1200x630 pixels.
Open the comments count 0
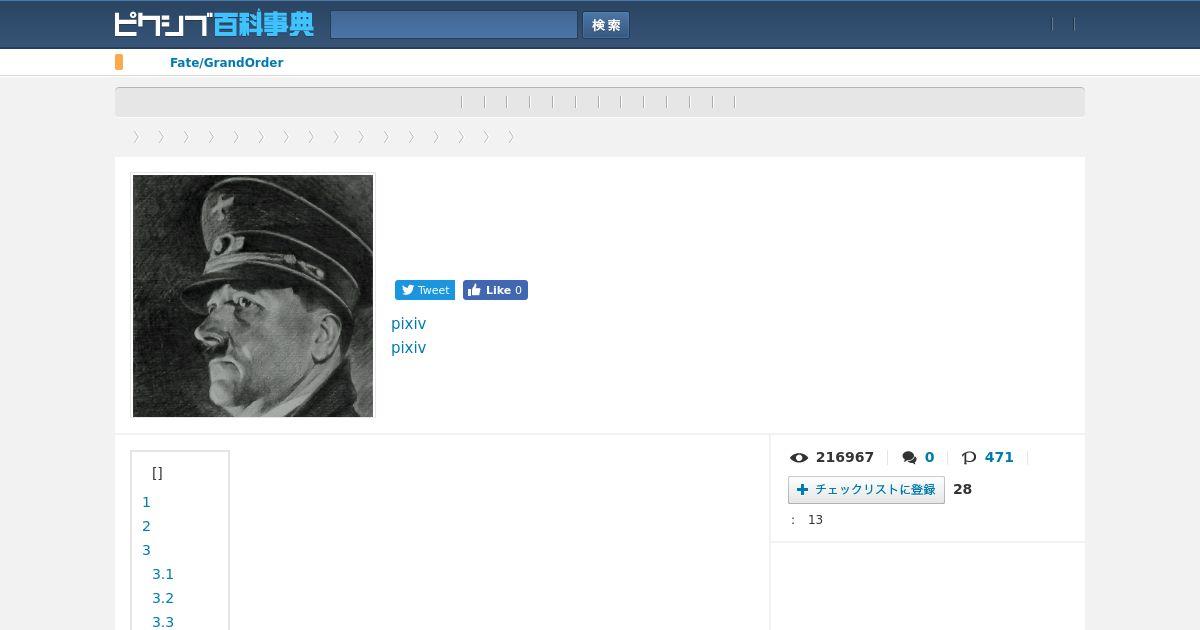click(x=929, y=457)
